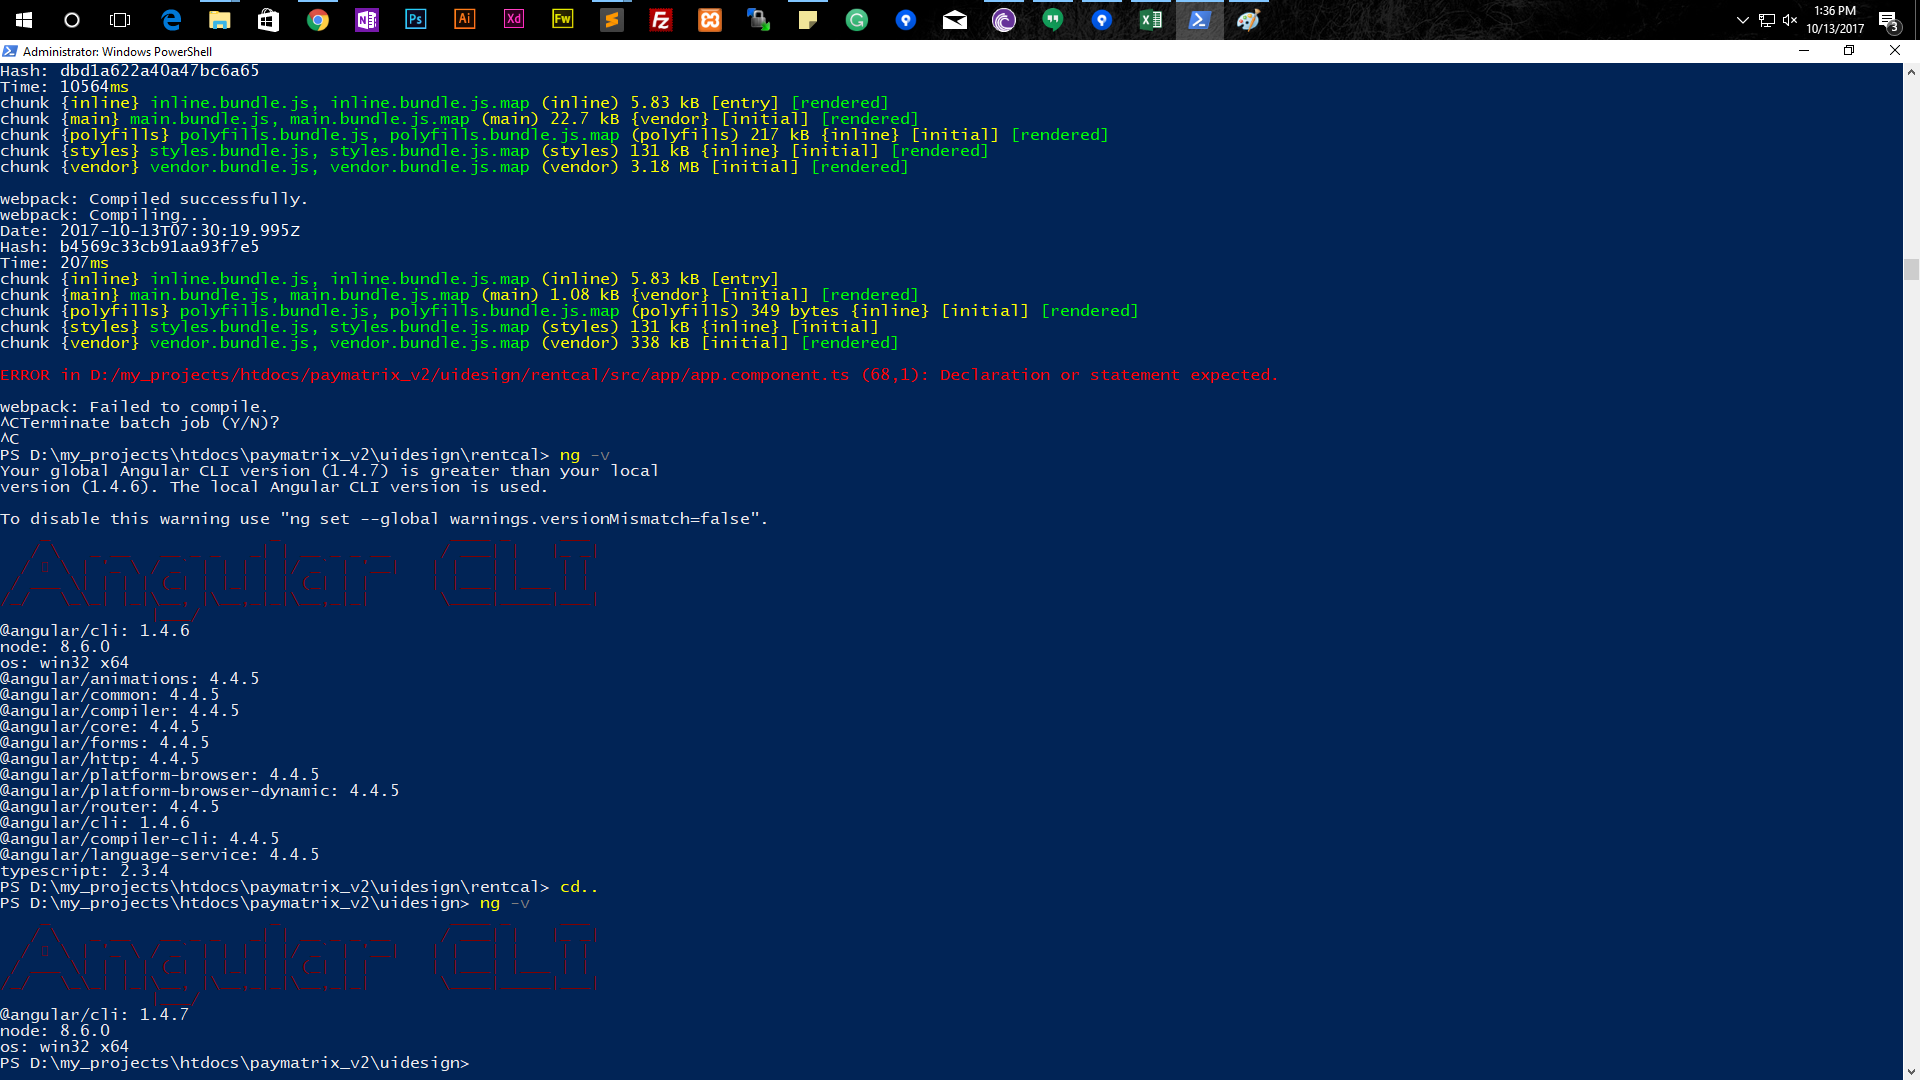Click the 'Time: 10564ms' line

tap(64, 87)
